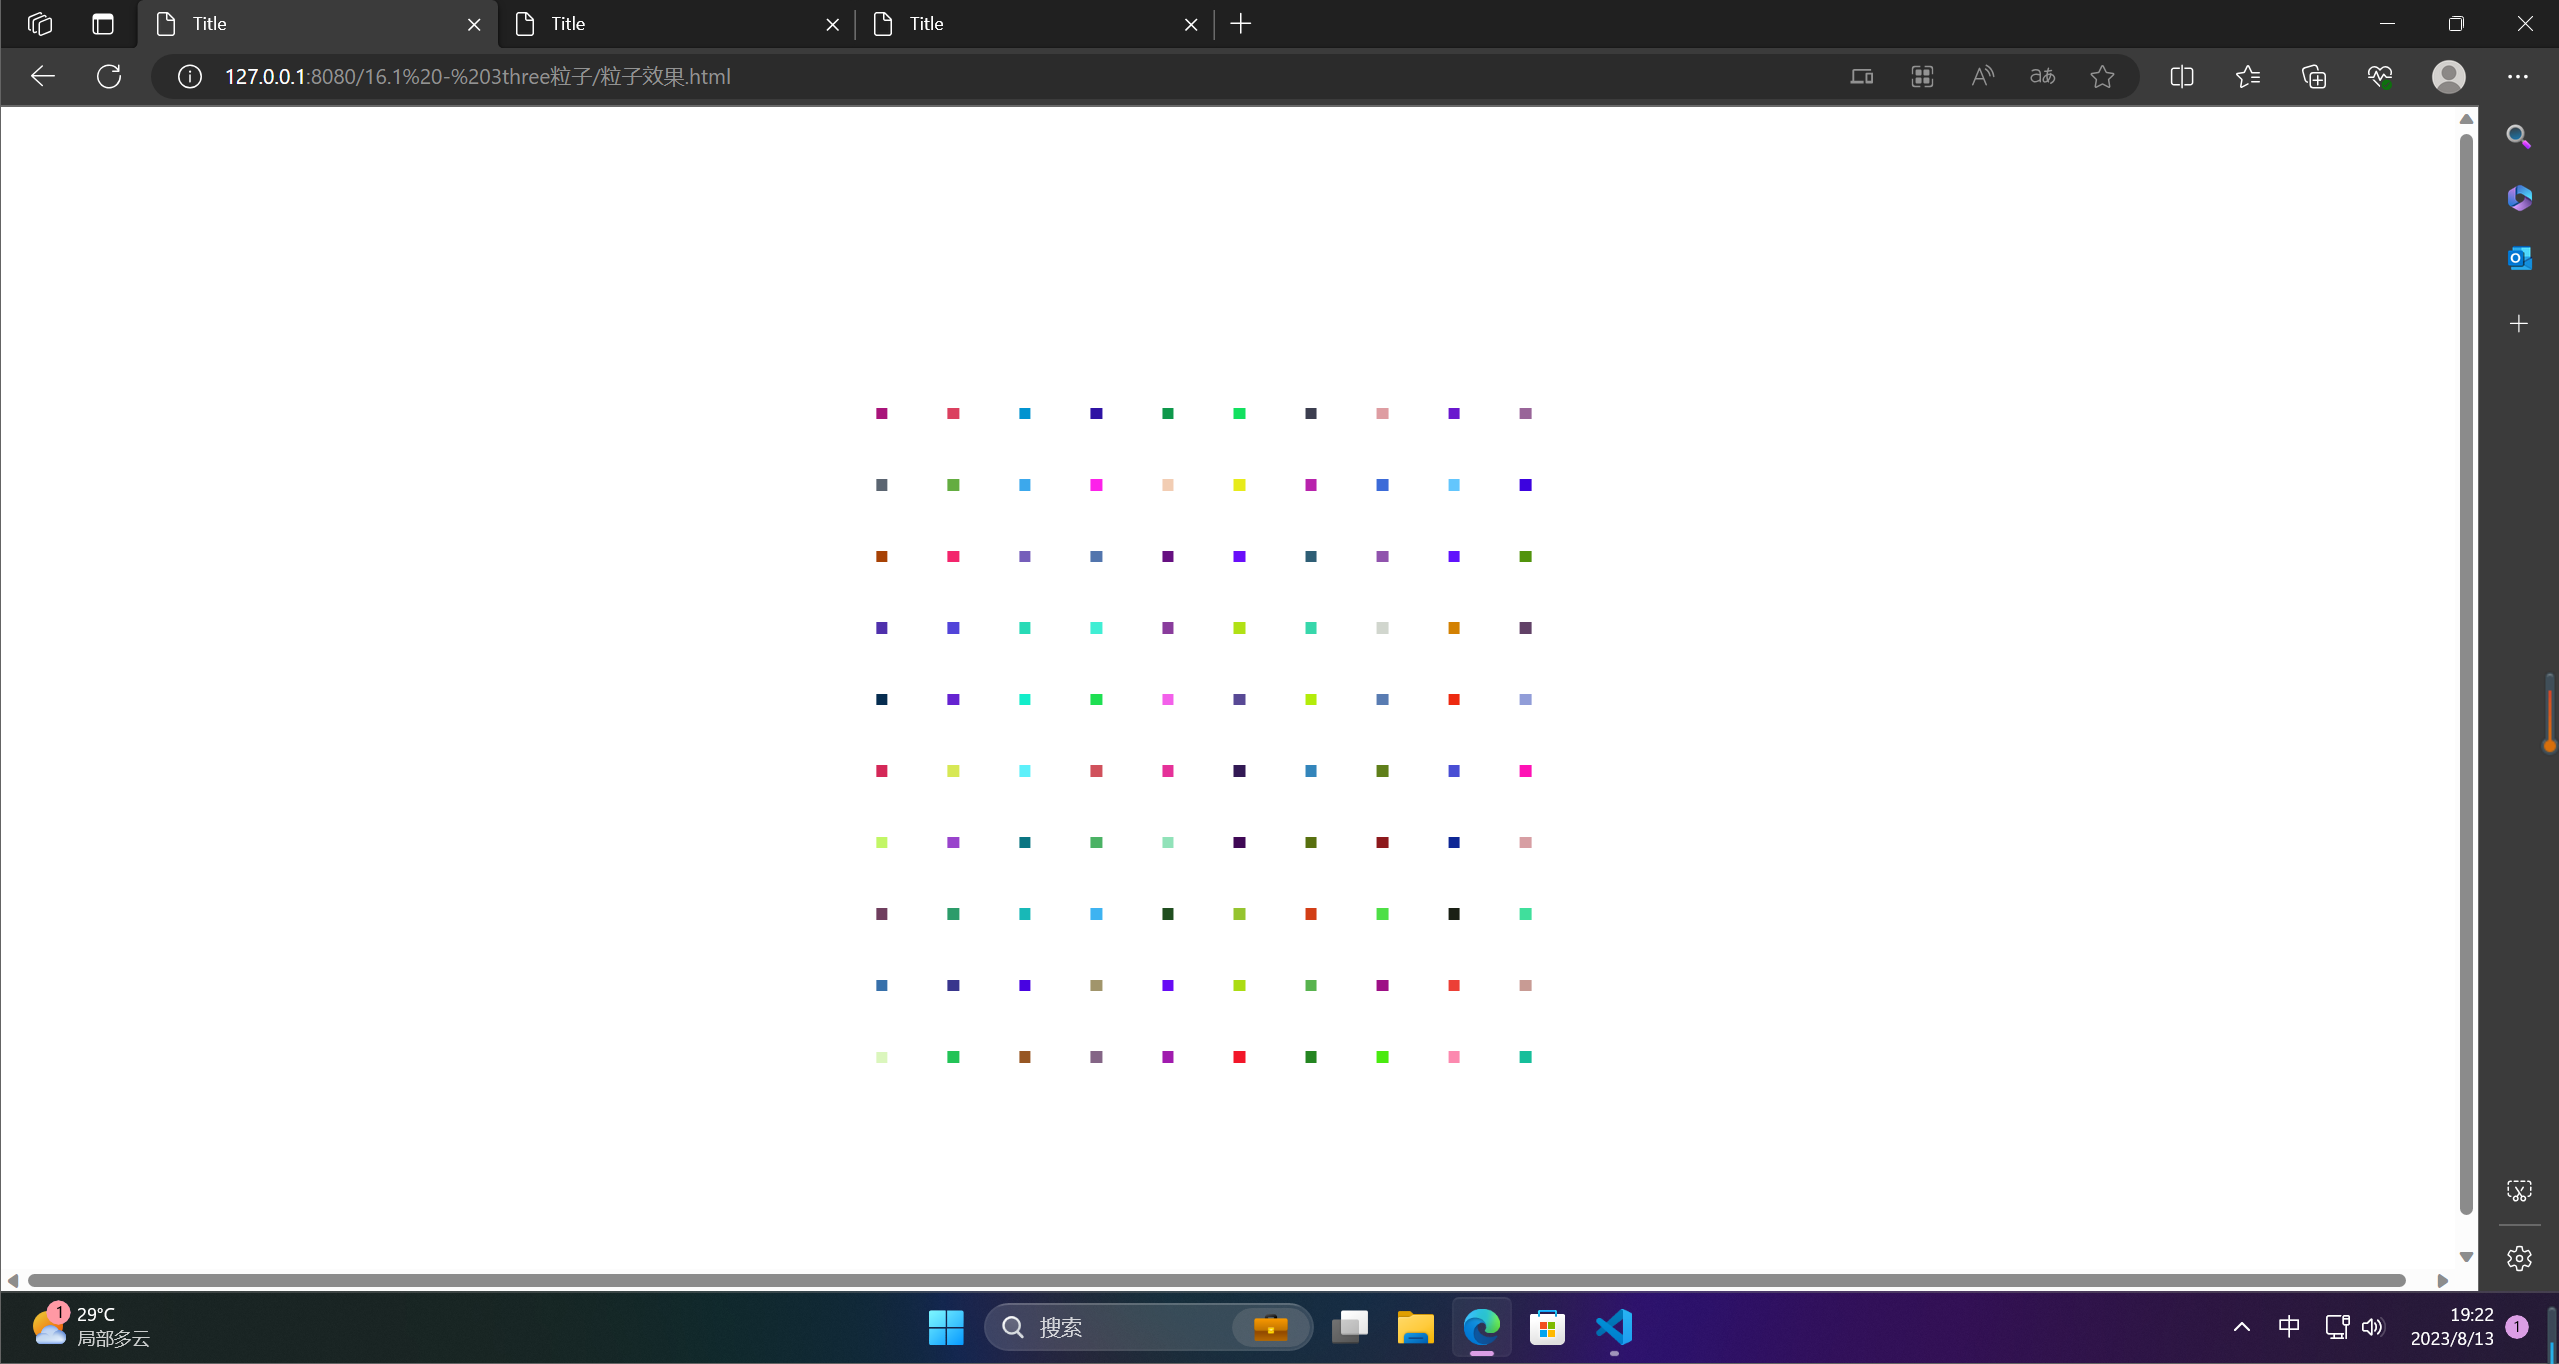Add this page to favorites with the star
The height and width of the screenshot is (1364, 2559).
pyautogui.click(x=2101, y=76)
